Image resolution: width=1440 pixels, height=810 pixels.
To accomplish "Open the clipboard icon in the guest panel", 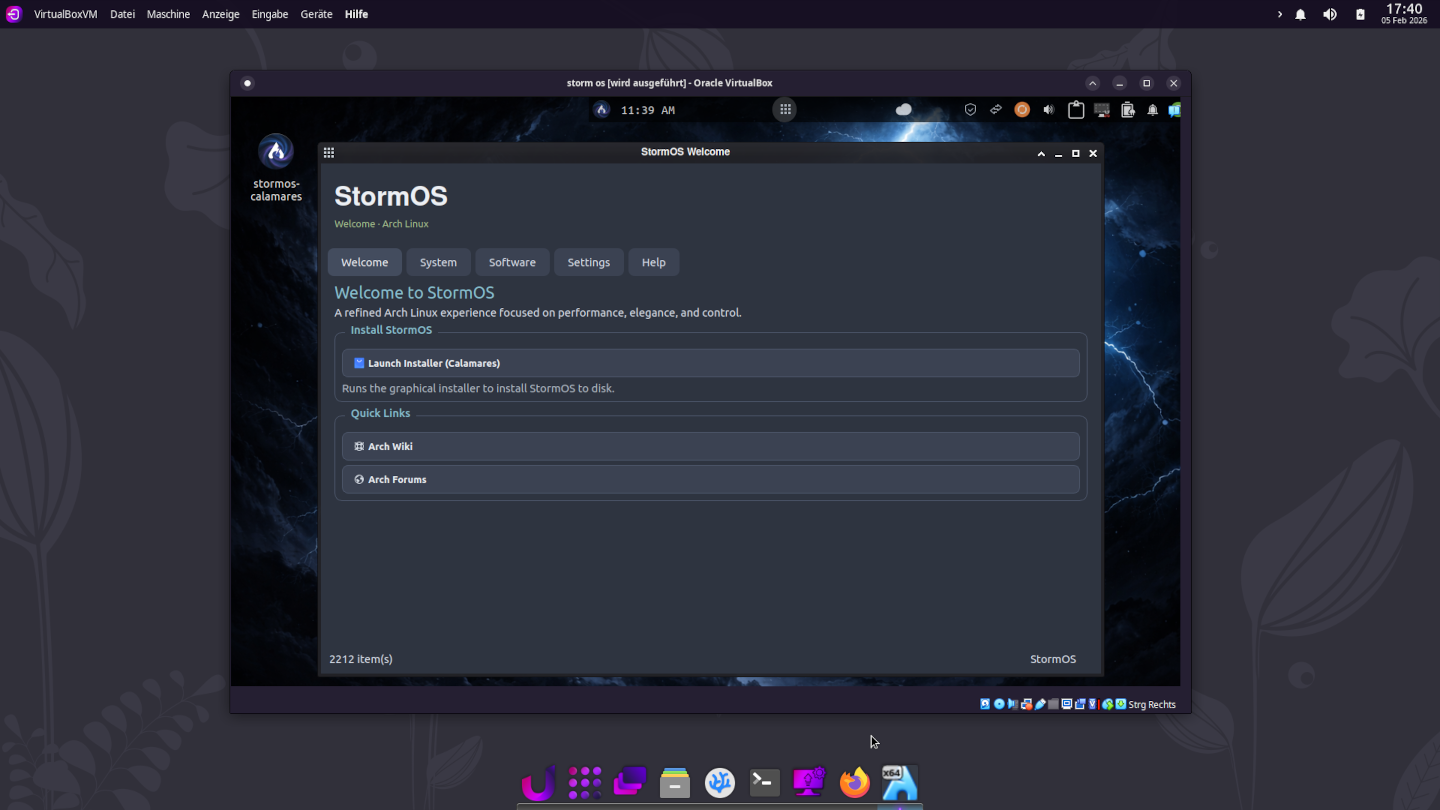I will click(1076, 110).
